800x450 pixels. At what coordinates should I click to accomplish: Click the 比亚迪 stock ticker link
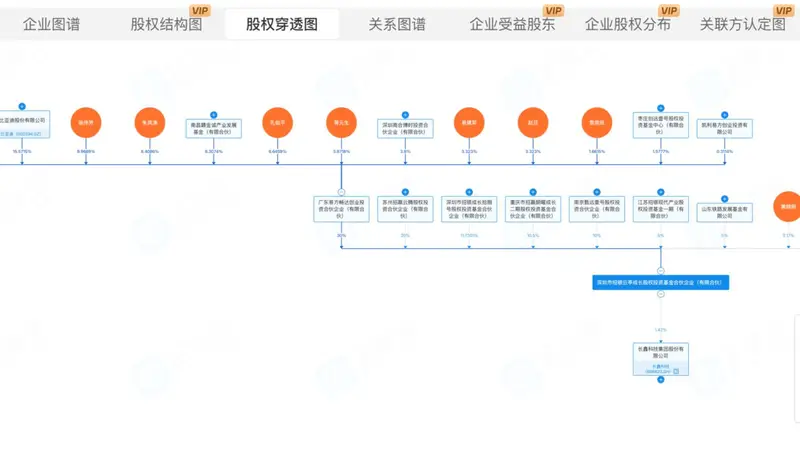pyautogui.click(x=21, y=134)
